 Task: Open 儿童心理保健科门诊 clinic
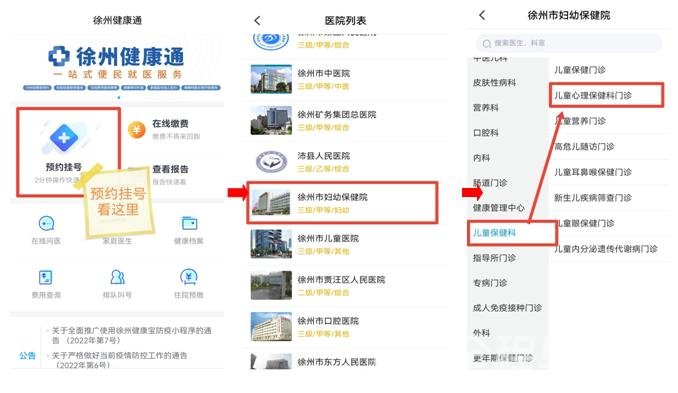click(x=593, y=96)
